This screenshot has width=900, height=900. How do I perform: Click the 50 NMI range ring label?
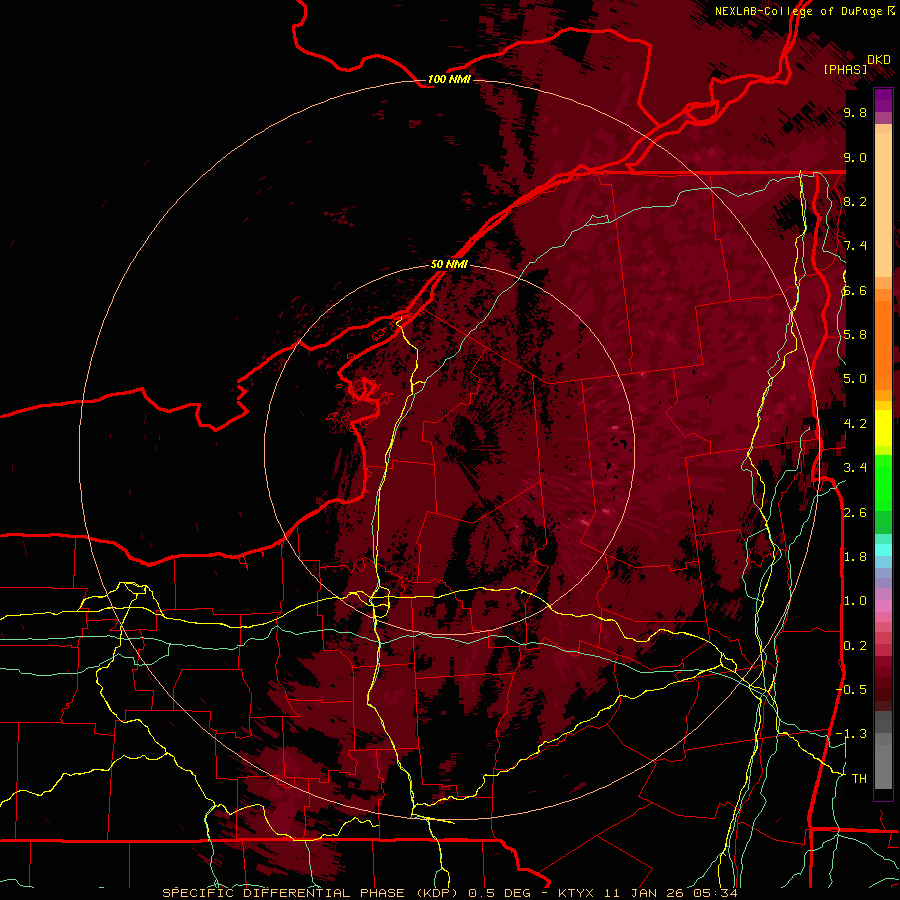449,264
